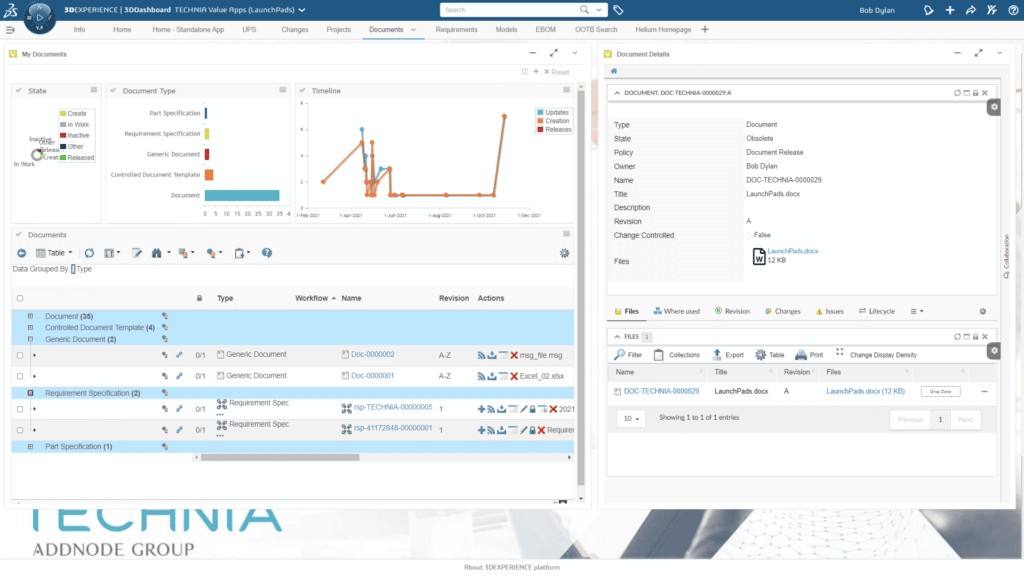Click the Documents table horizontal scrollbar
1024x576 pixels.
(x=280, y=457)
